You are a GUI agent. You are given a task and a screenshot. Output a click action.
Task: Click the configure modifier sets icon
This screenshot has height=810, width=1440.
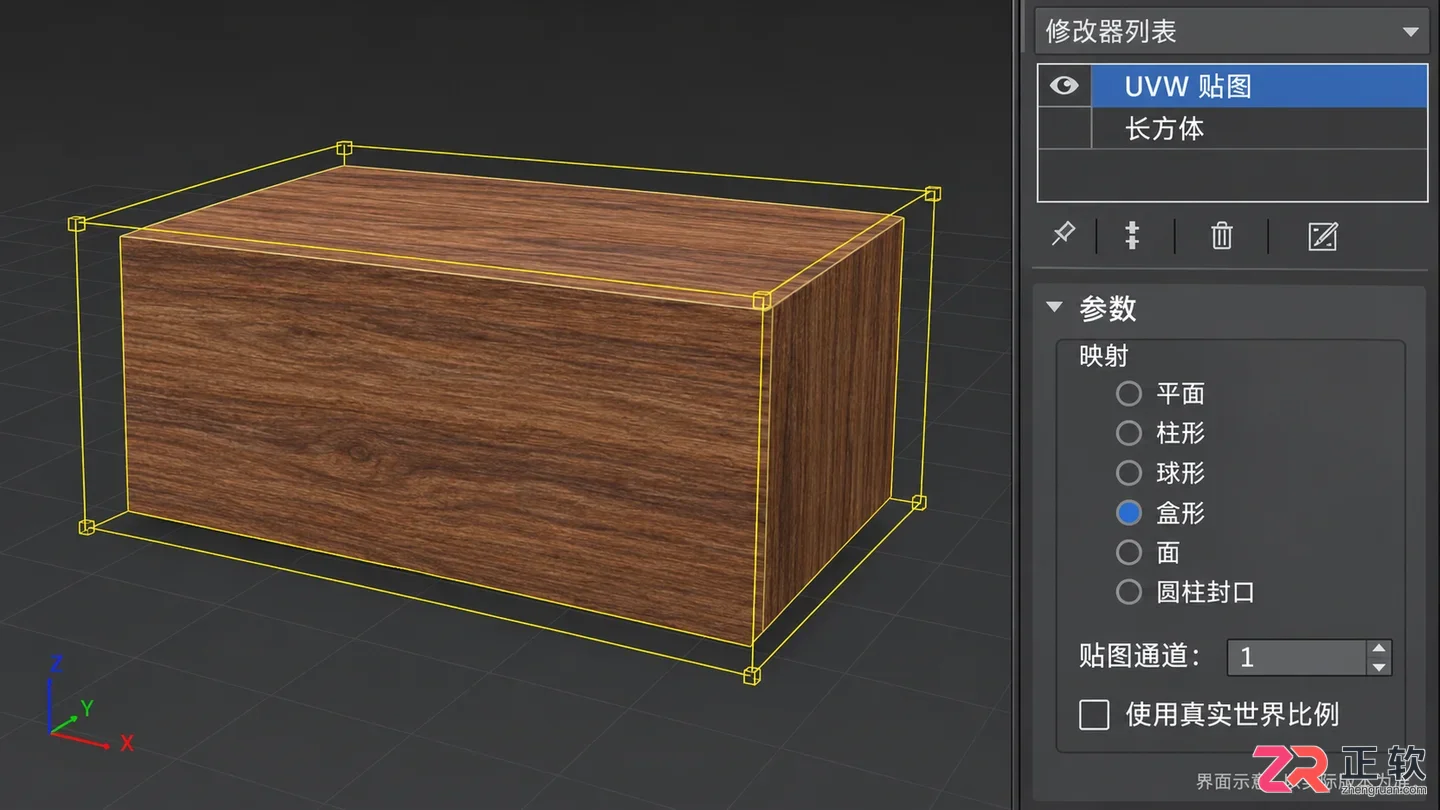[x=1322, y=236]
